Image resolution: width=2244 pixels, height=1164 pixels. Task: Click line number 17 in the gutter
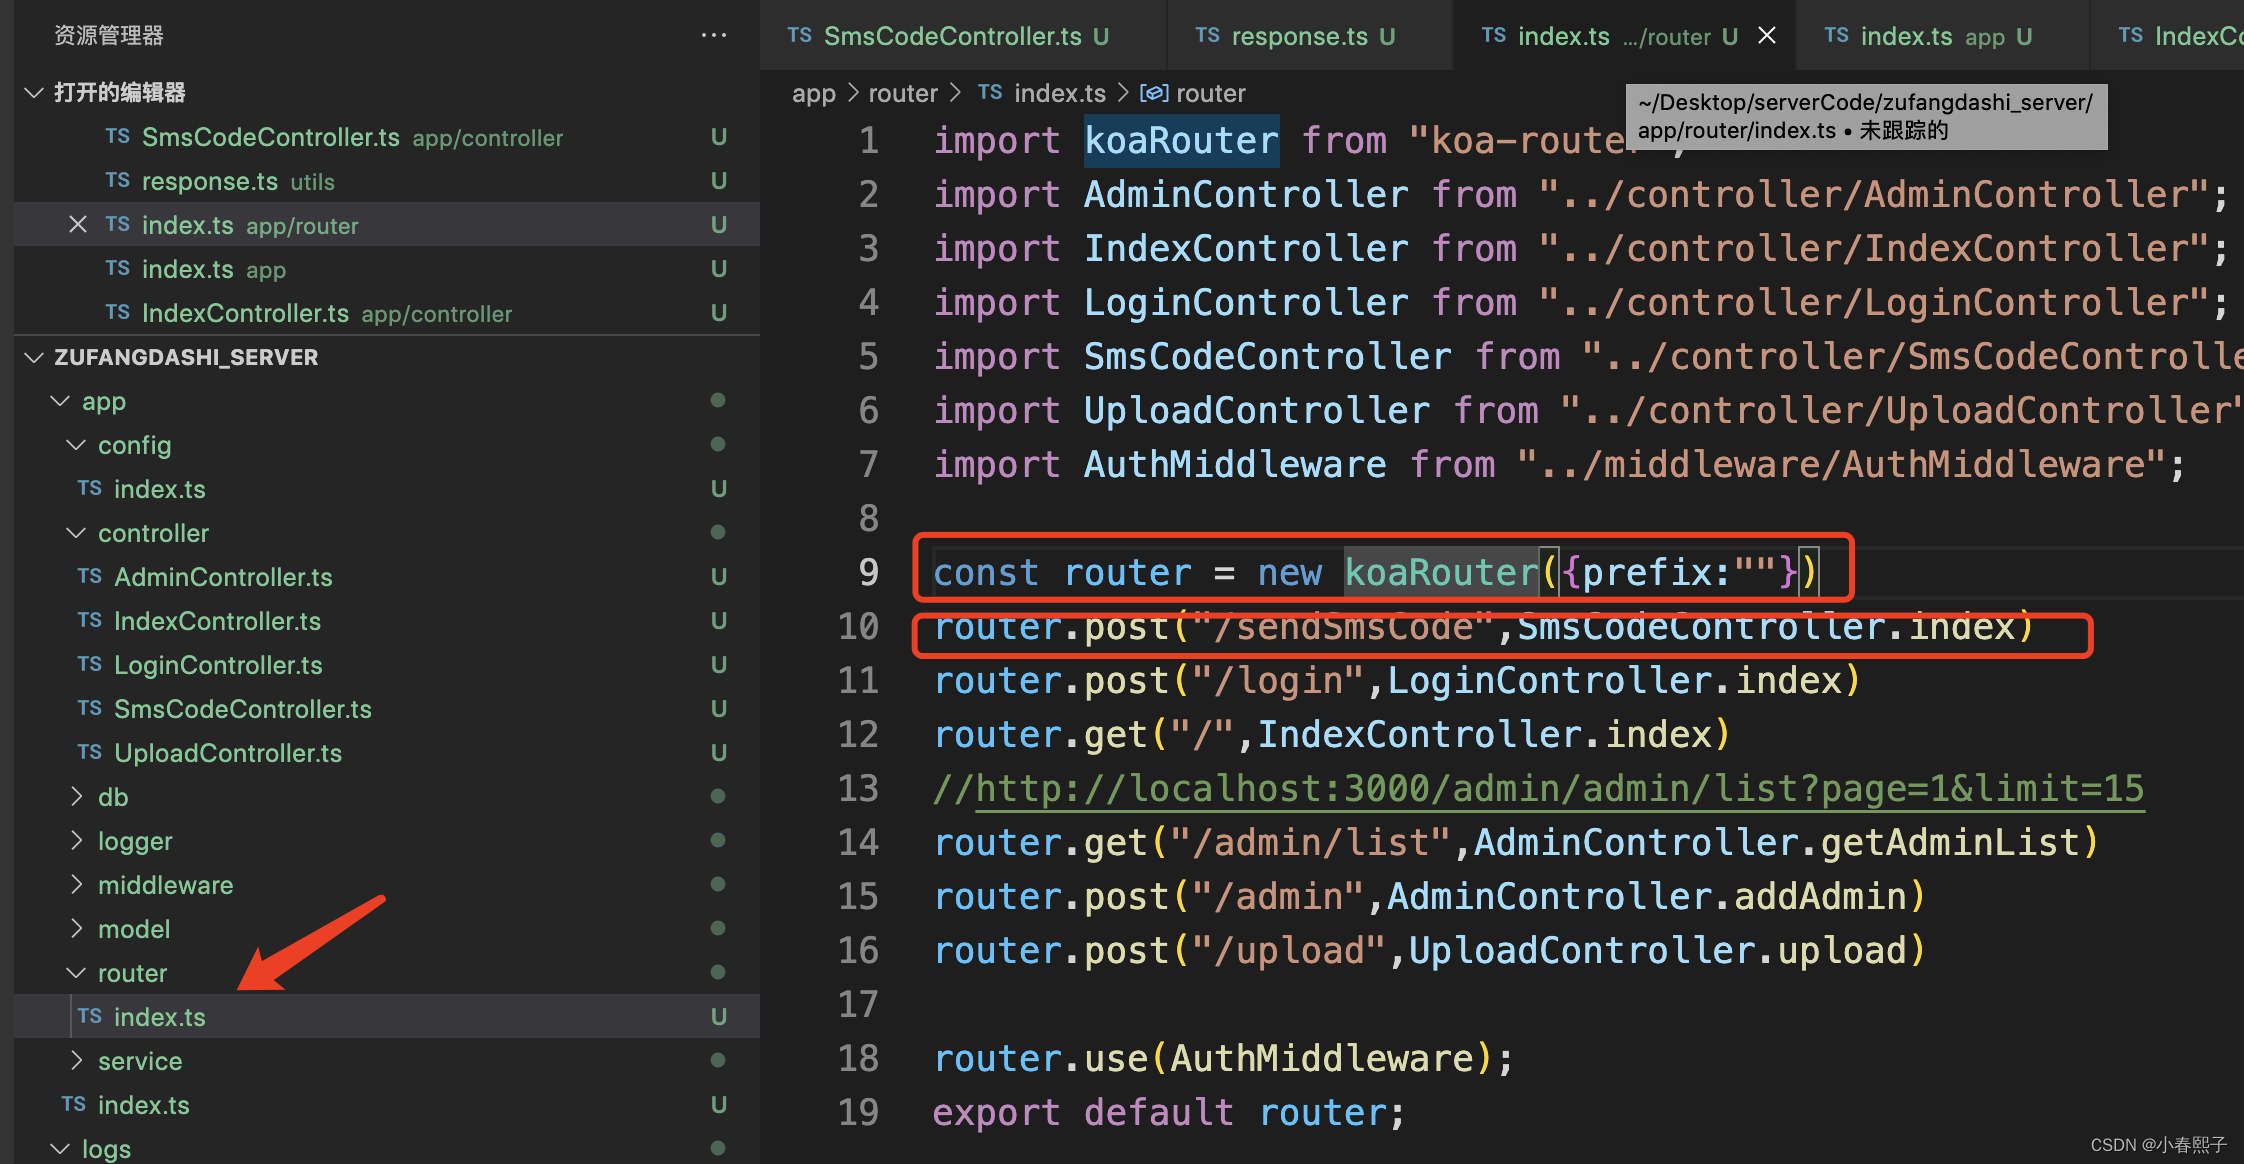pyautogui.click(x=858, y=1004)
